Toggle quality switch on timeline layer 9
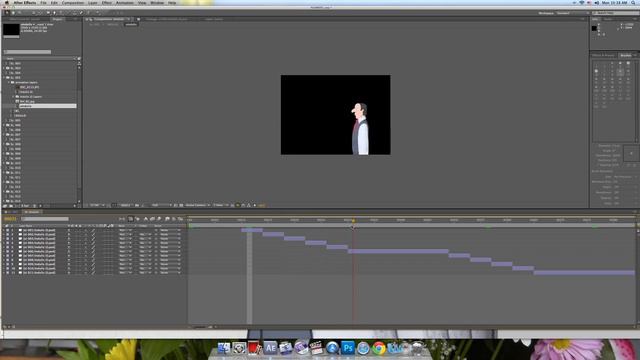 coord(93,264)
